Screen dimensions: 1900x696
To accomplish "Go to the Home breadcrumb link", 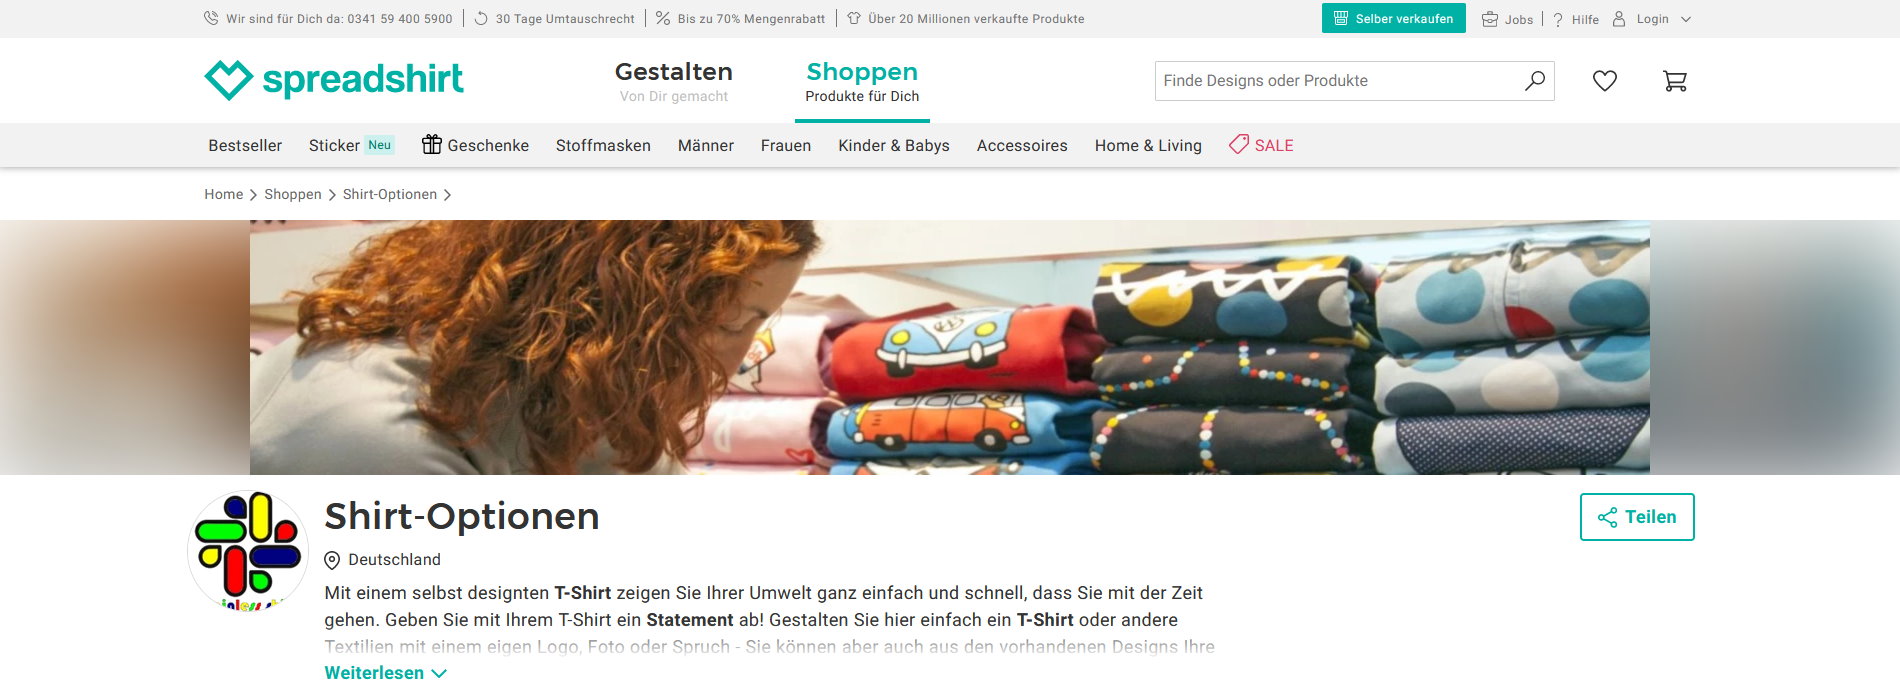I will [224, 194].
